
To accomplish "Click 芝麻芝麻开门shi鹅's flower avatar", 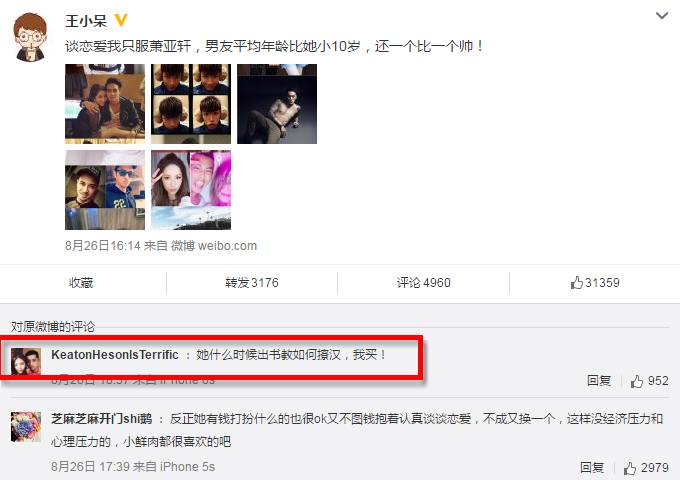I will (26, 427).
